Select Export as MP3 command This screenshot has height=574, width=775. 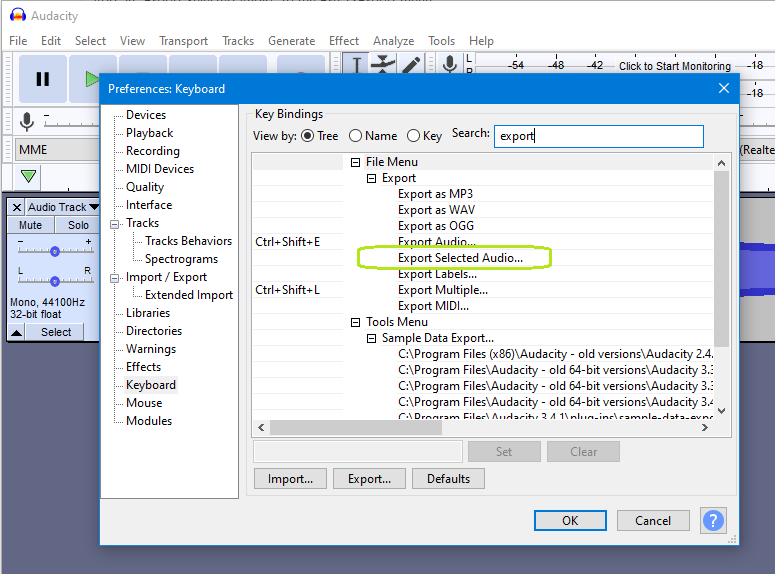tap(435, 194)
